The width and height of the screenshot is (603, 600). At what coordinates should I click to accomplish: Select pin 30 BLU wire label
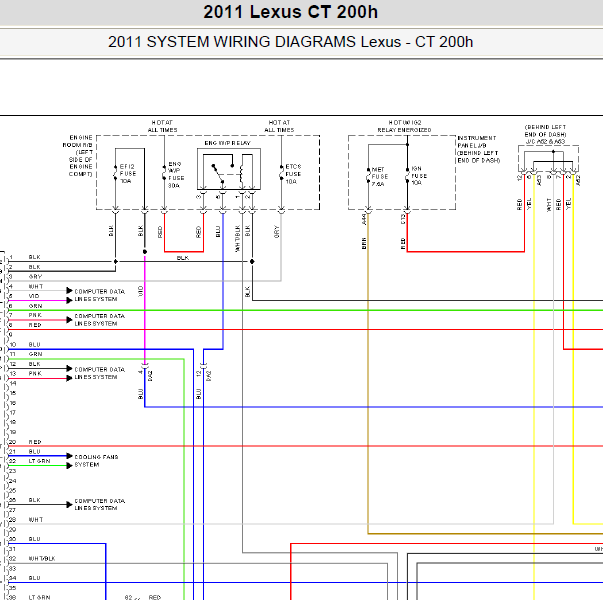tap(34, 539)
